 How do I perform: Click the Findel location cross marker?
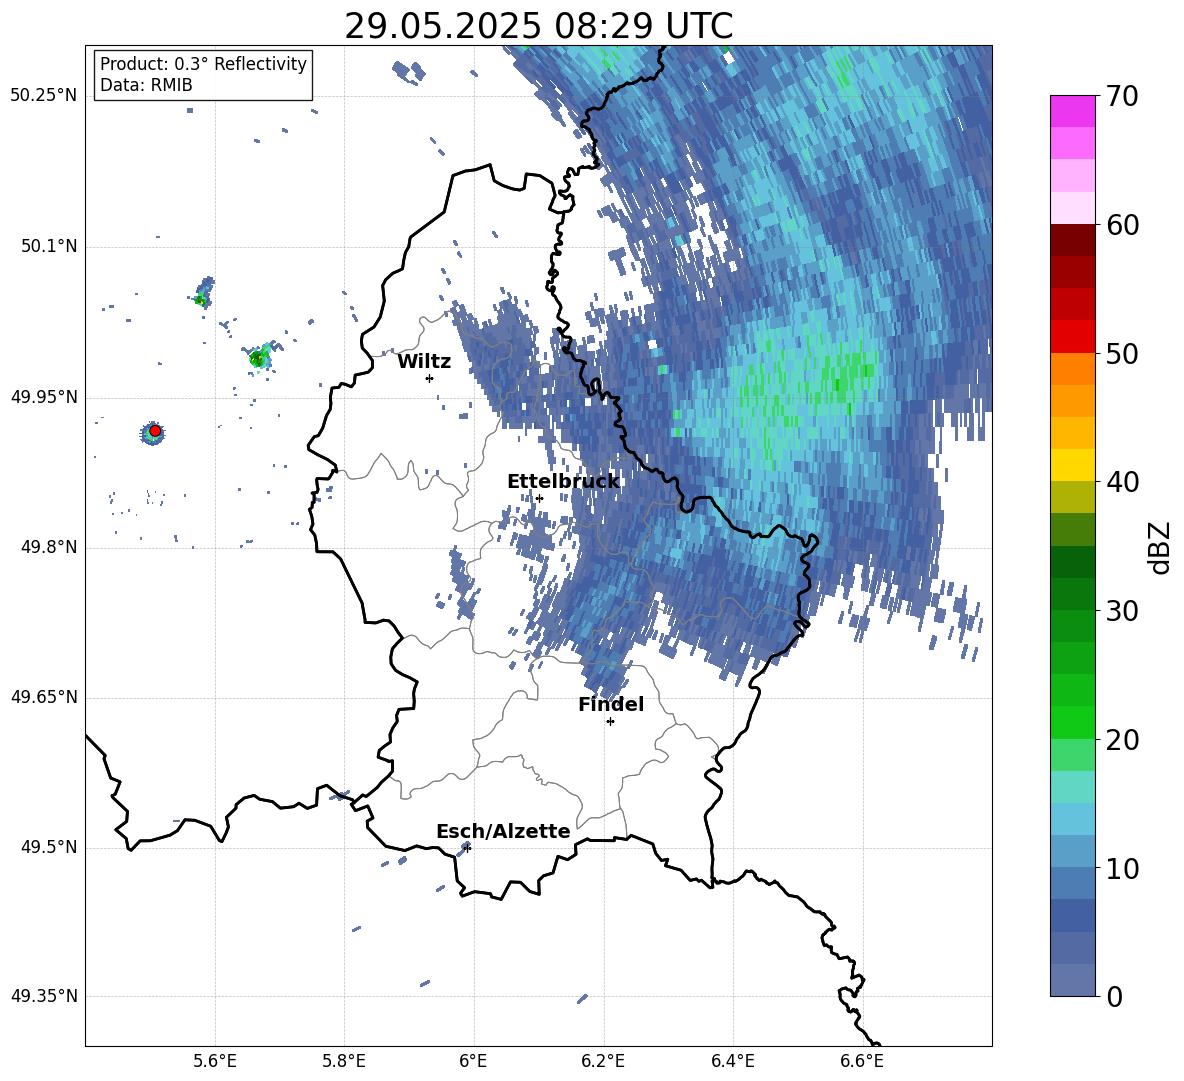[x=610, y=722]
